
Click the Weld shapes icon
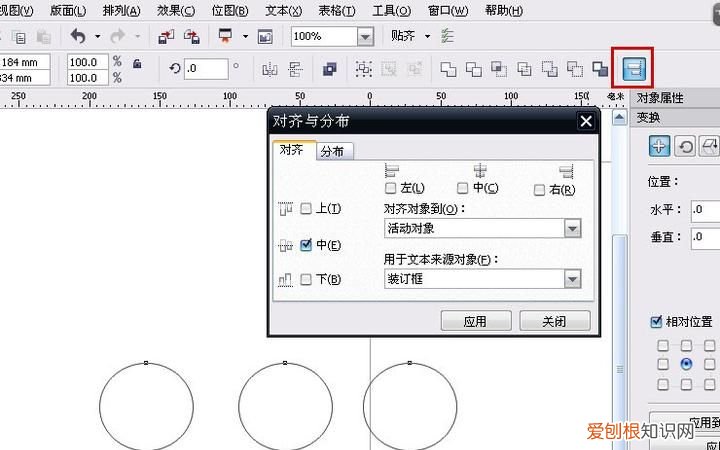449,69
